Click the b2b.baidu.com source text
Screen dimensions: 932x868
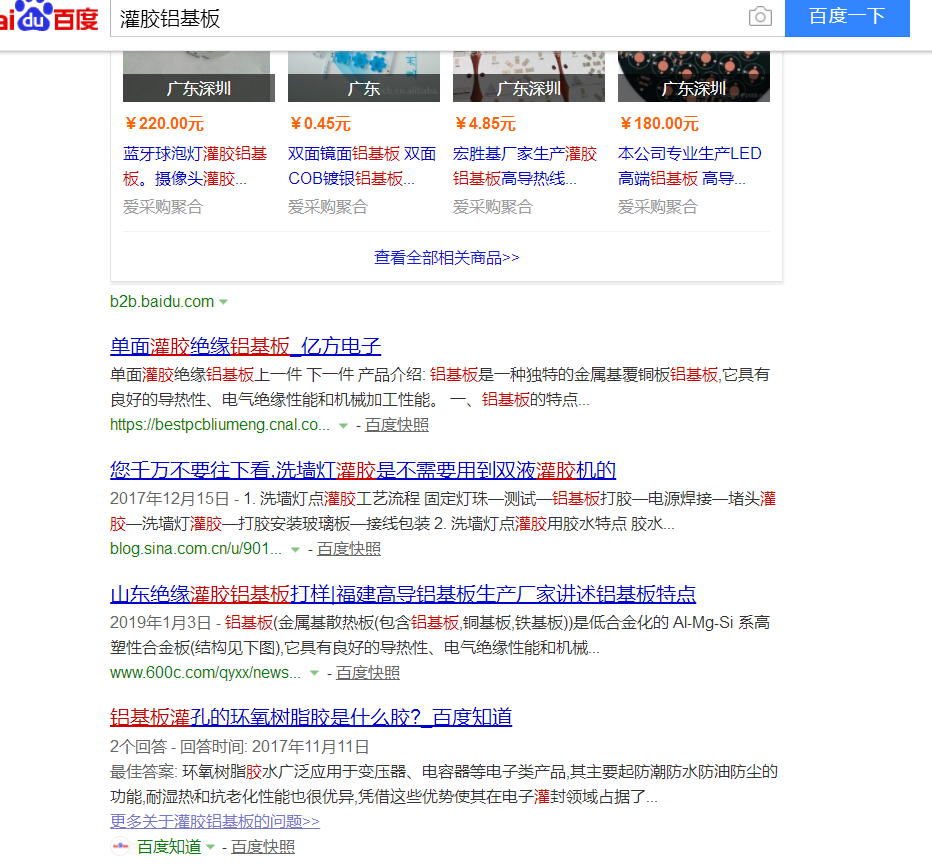tap(162, 301)
